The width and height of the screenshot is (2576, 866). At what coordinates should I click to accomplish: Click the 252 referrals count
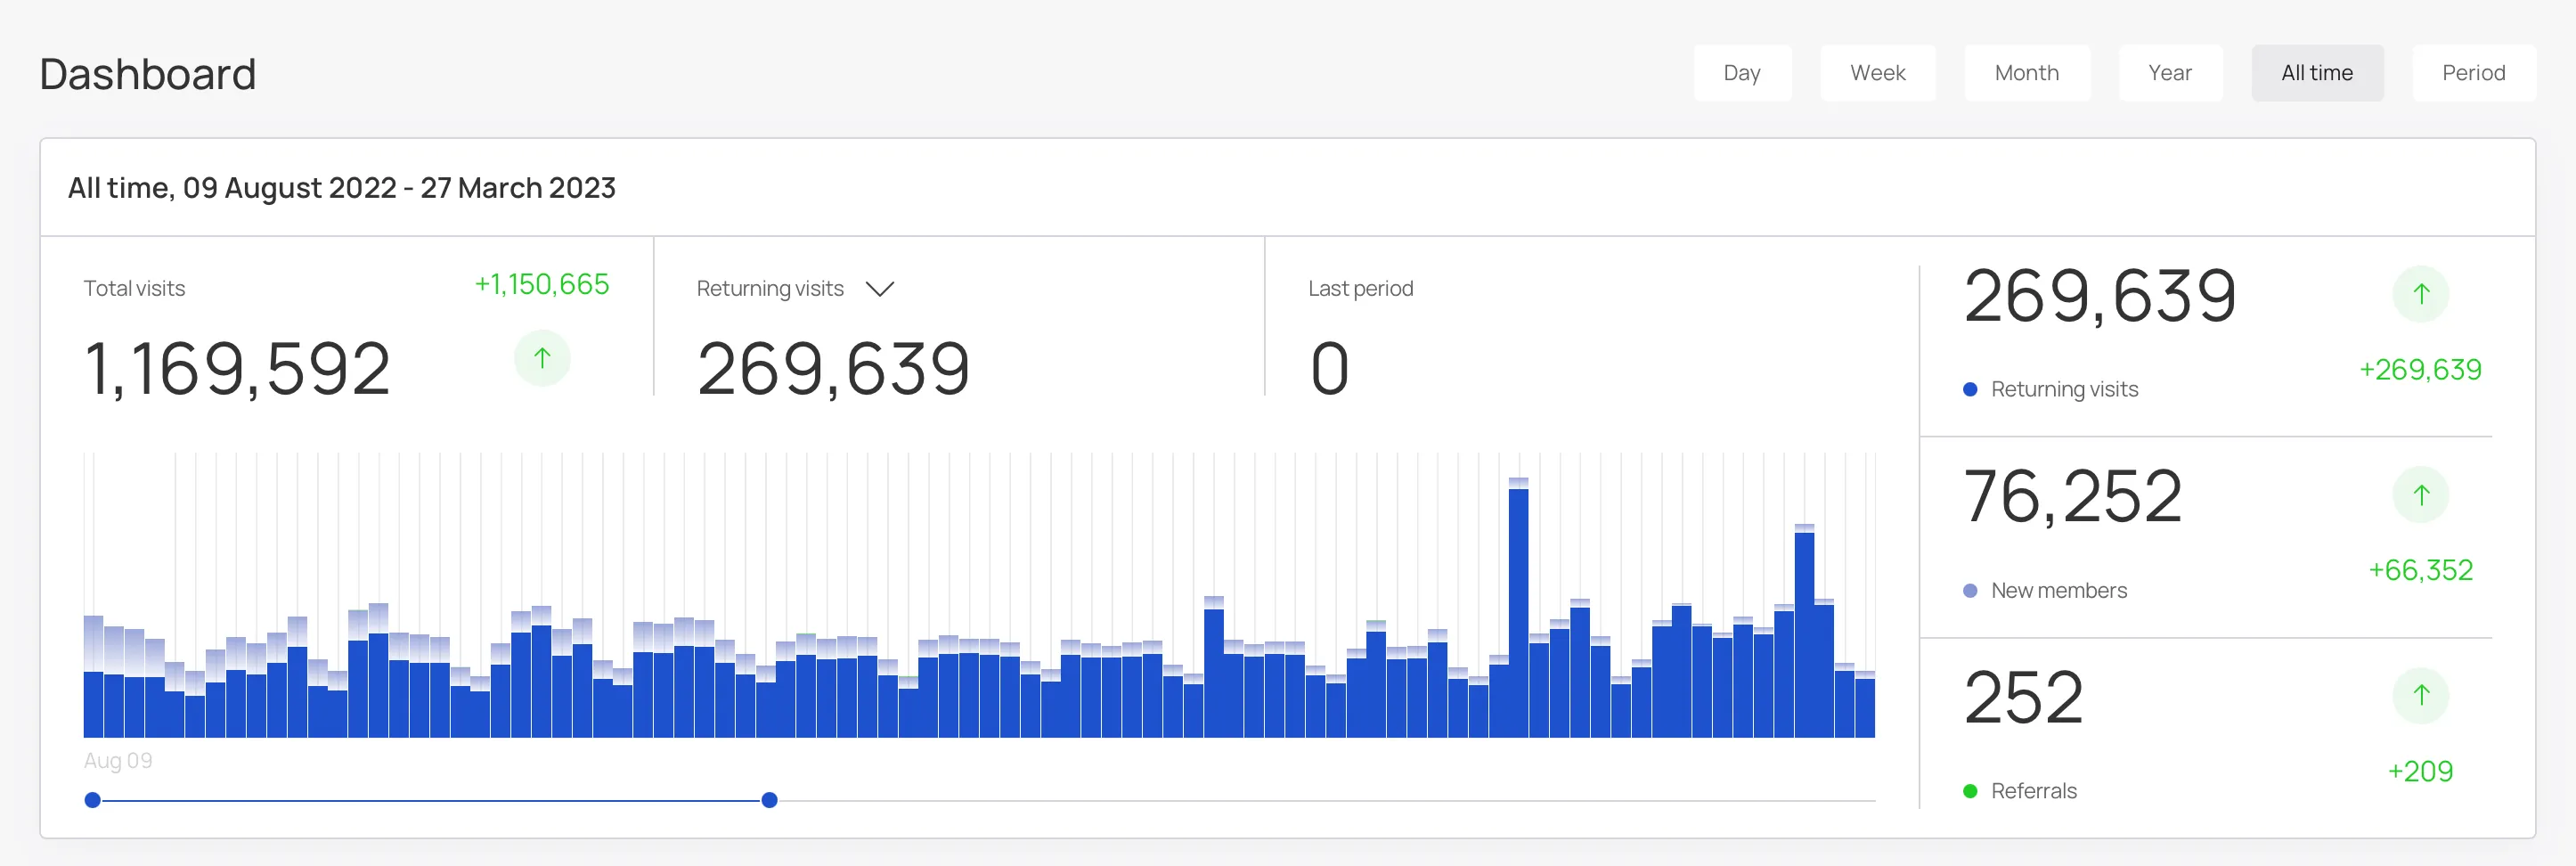[x=2023, y=697]
